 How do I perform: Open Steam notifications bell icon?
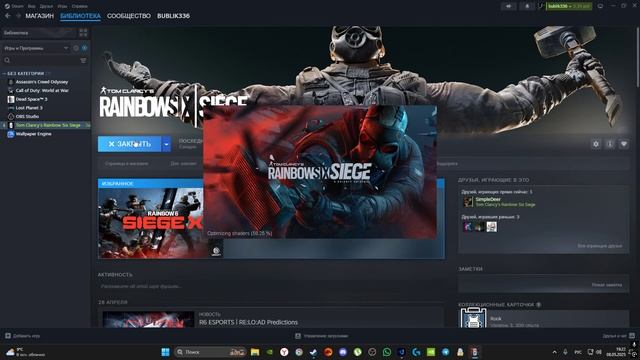527,6
